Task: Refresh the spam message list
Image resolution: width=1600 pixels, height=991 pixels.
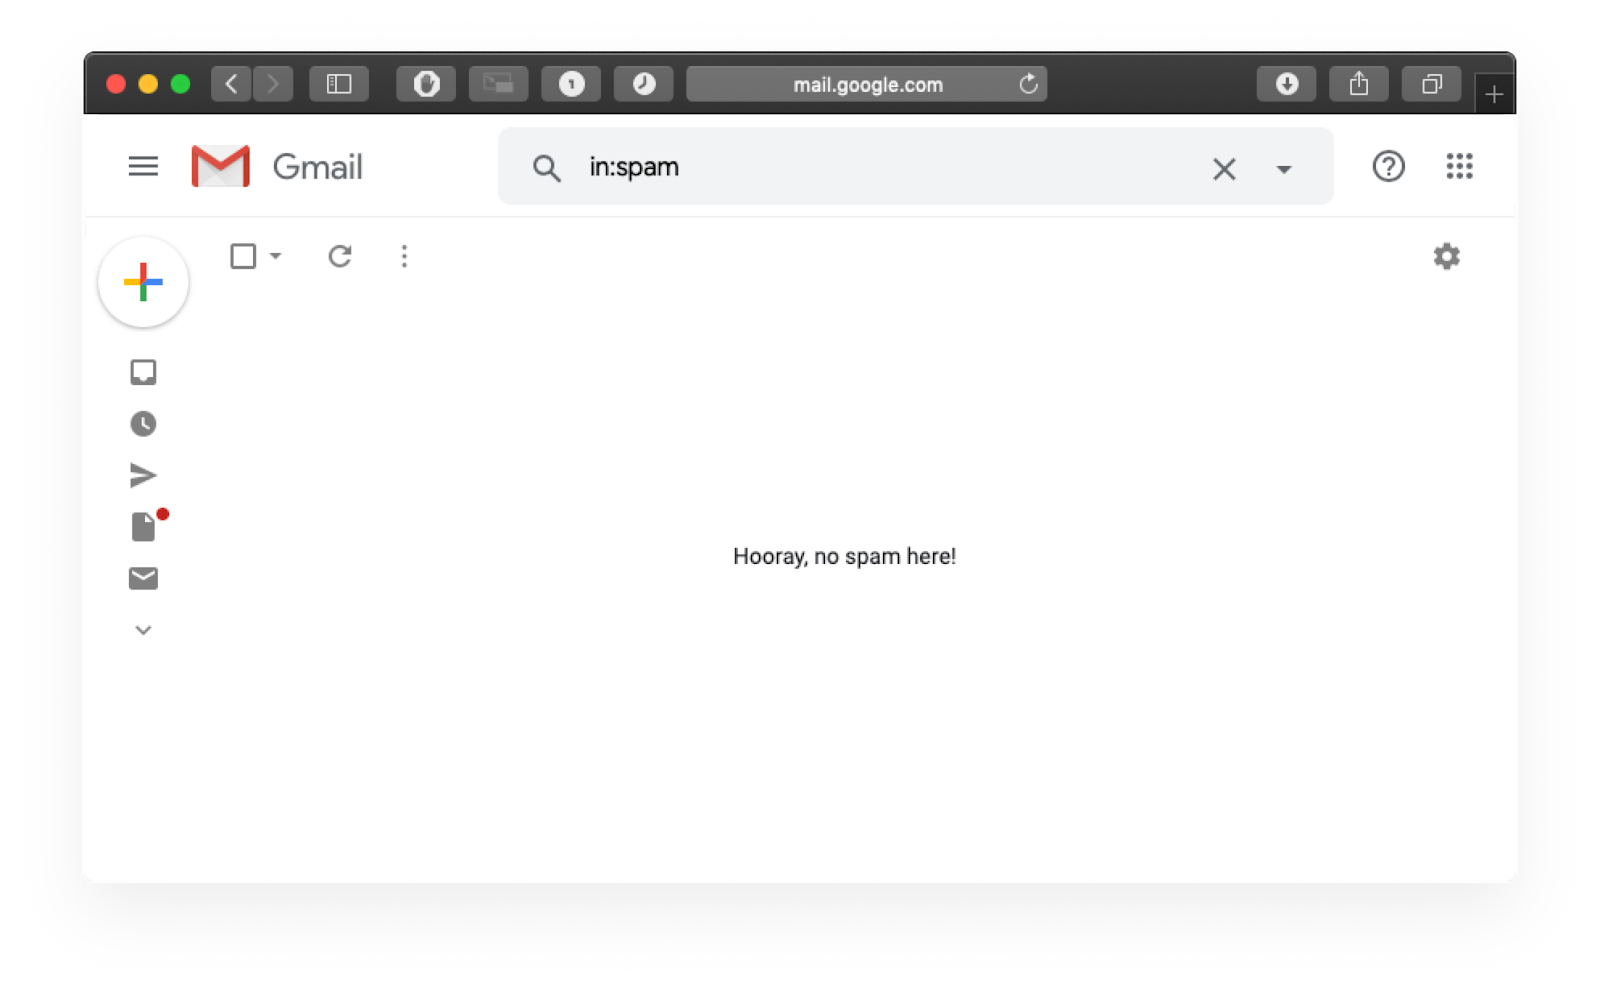Action: tap(340, 256)
